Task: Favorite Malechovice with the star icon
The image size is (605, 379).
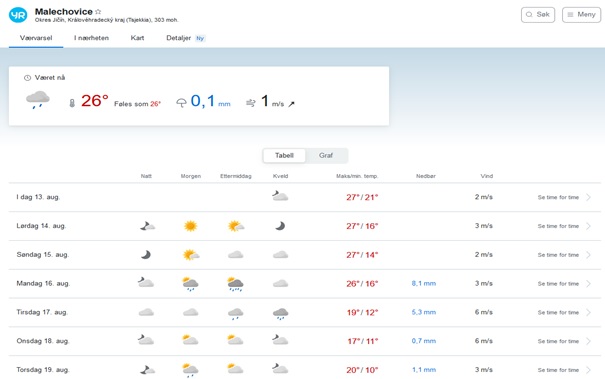Action: coord(98,12)
